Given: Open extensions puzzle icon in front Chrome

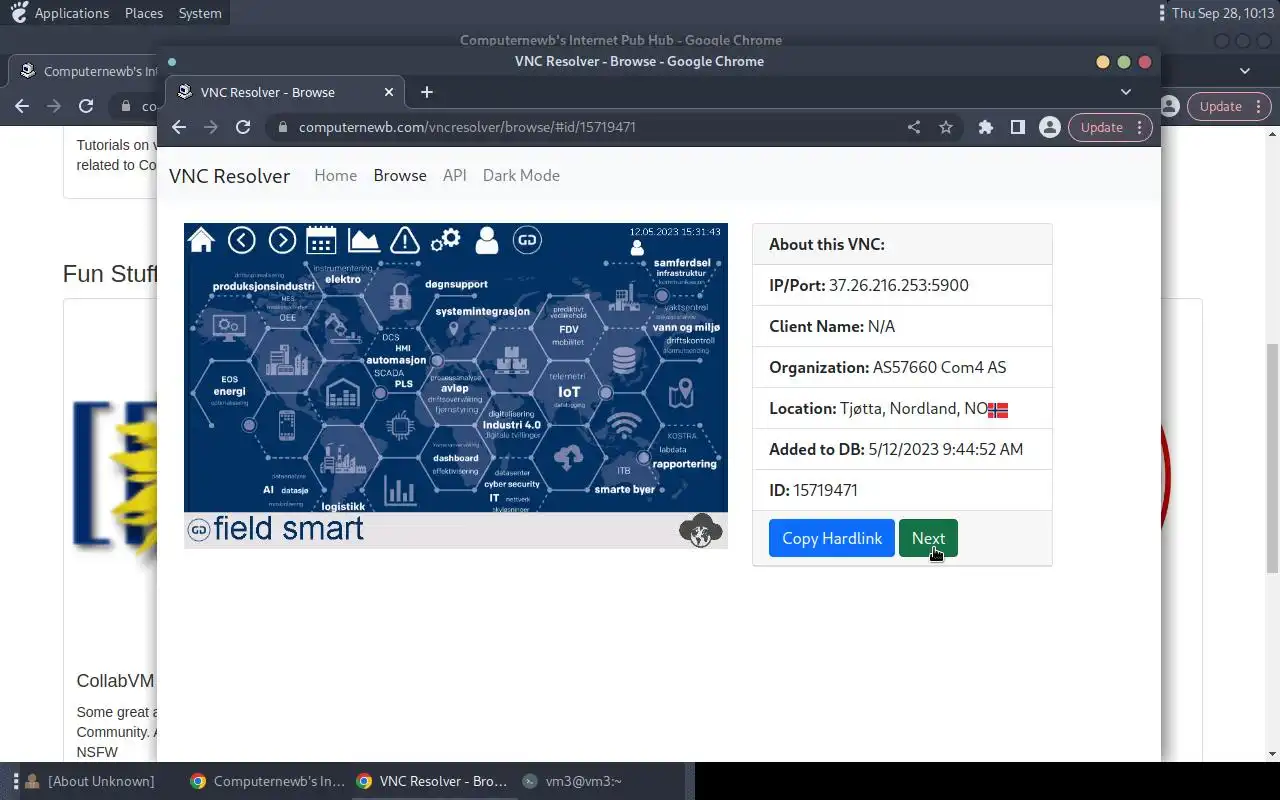Looking at the screenshot, I should click(986, 127).
